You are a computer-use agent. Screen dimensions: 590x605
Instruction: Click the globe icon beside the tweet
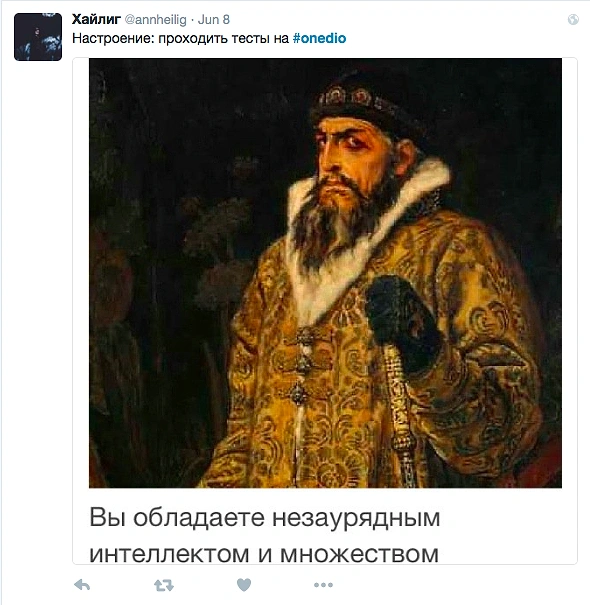coord(573,19)
